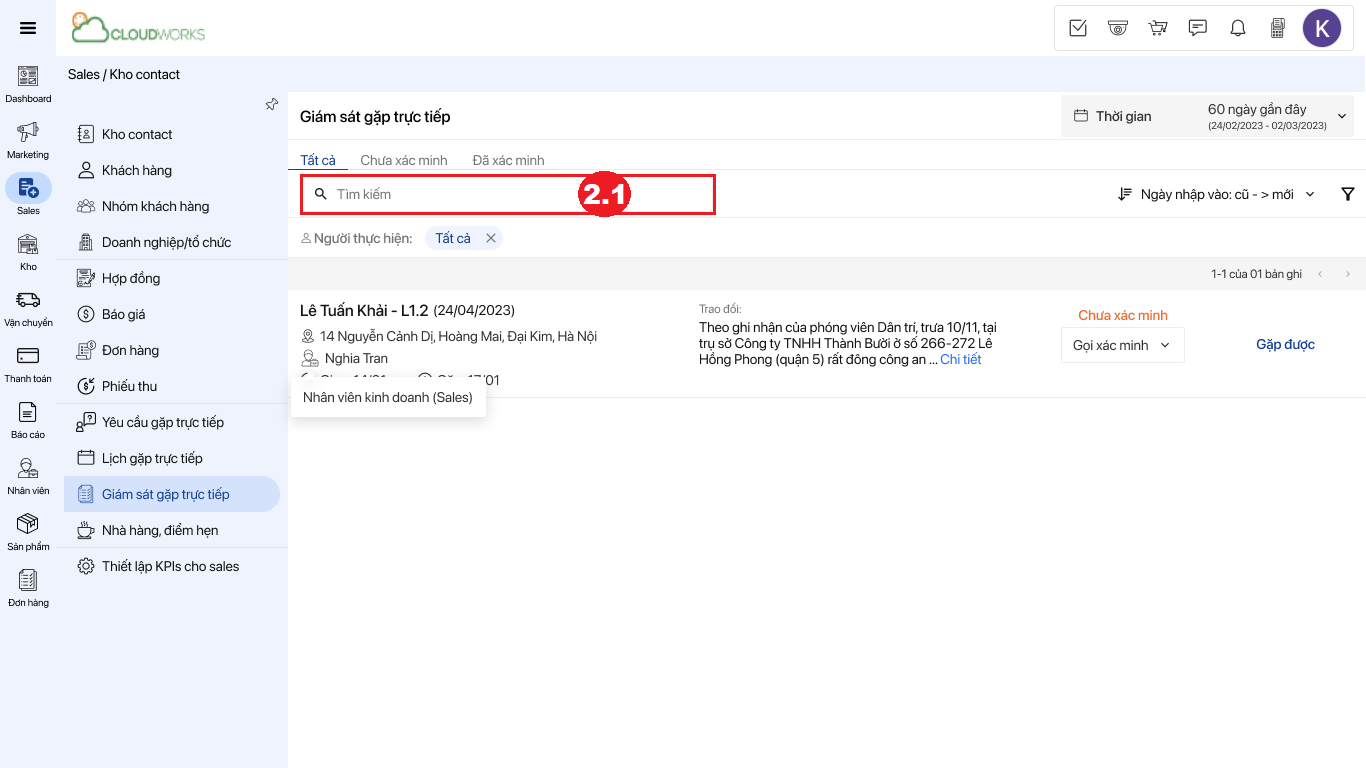Open the Dashboard icon in sidebar

click(28, 76)
